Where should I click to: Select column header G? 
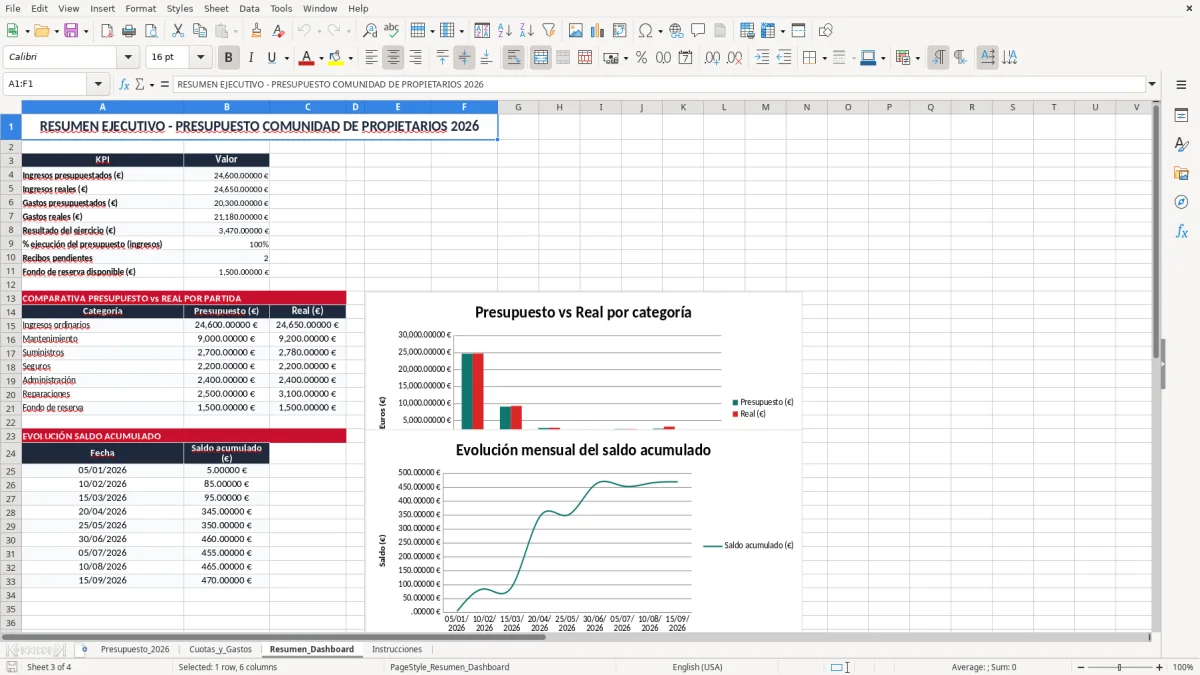[518, 107]
